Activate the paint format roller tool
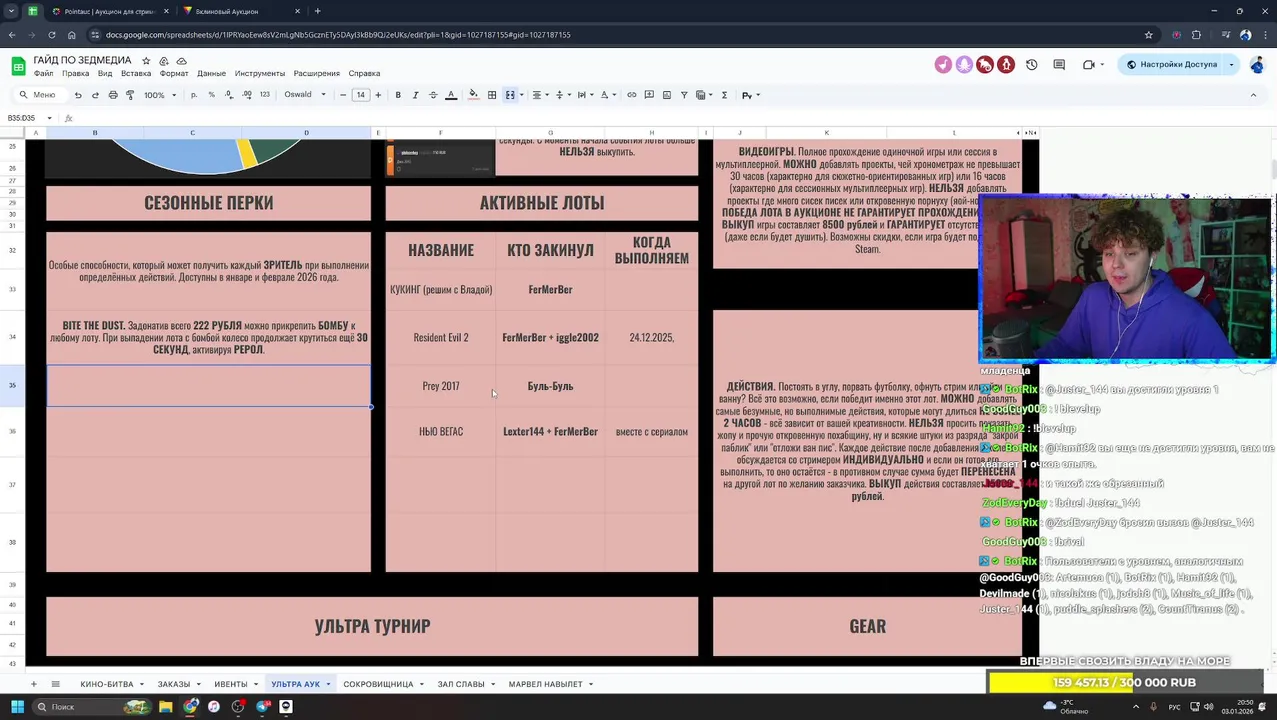This screenshot has height=720, width=1277. [x=130, y=95]
